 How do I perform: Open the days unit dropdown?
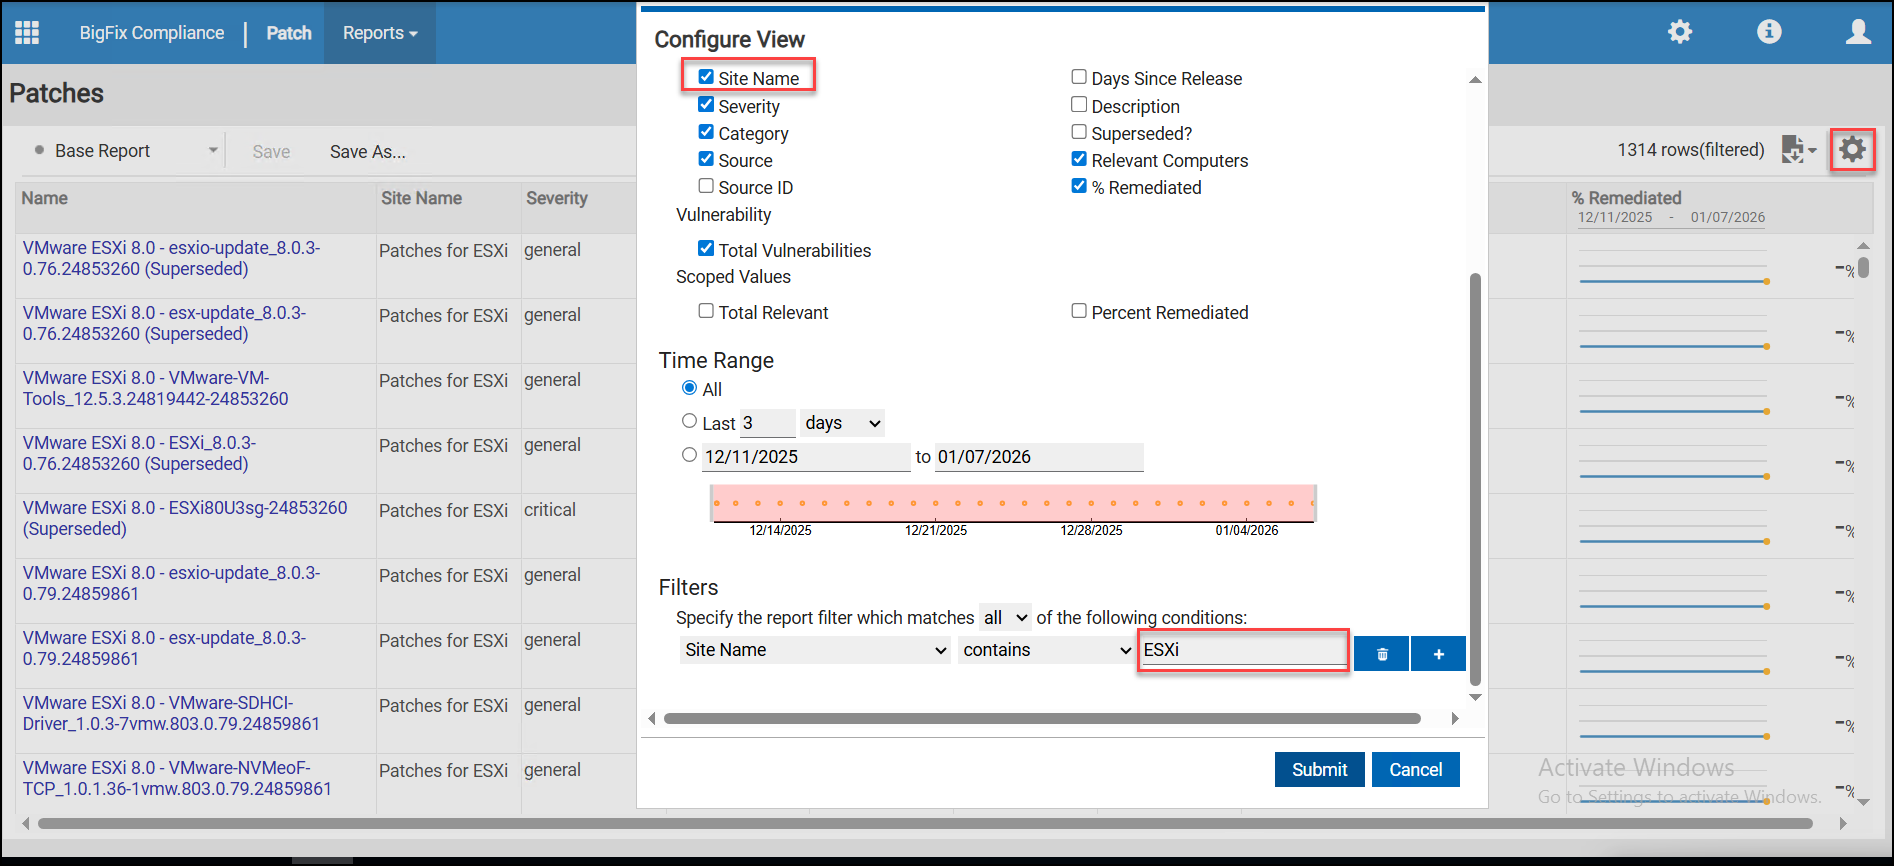(x=843, y=423)
